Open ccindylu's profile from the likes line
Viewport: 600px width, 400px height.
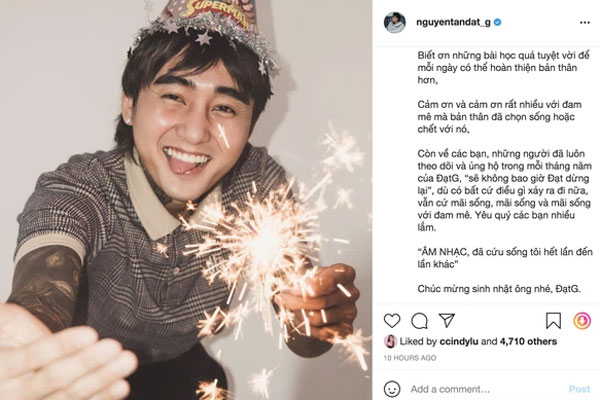coord(463,341)
